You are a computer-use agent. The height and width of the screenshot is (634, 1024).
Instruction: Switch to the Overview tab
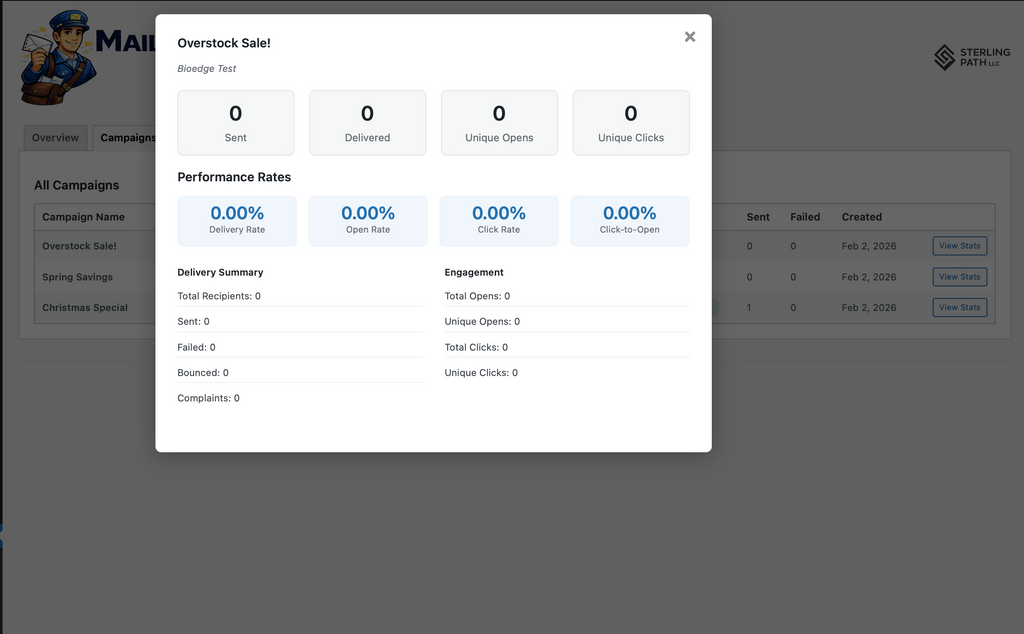(55, 138)
